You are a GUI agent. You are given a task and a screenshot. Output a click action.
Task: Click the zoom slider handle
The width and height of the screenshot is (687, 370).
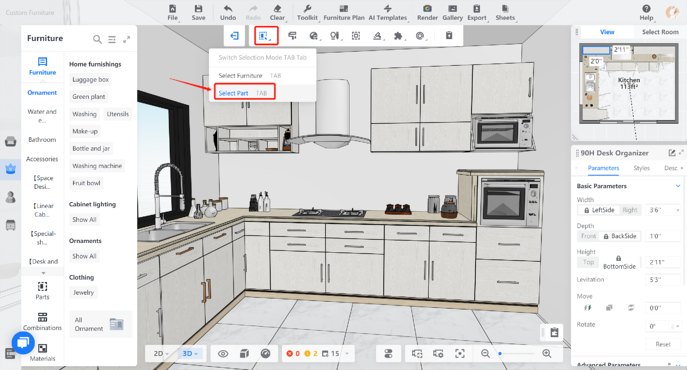point(500,353)
